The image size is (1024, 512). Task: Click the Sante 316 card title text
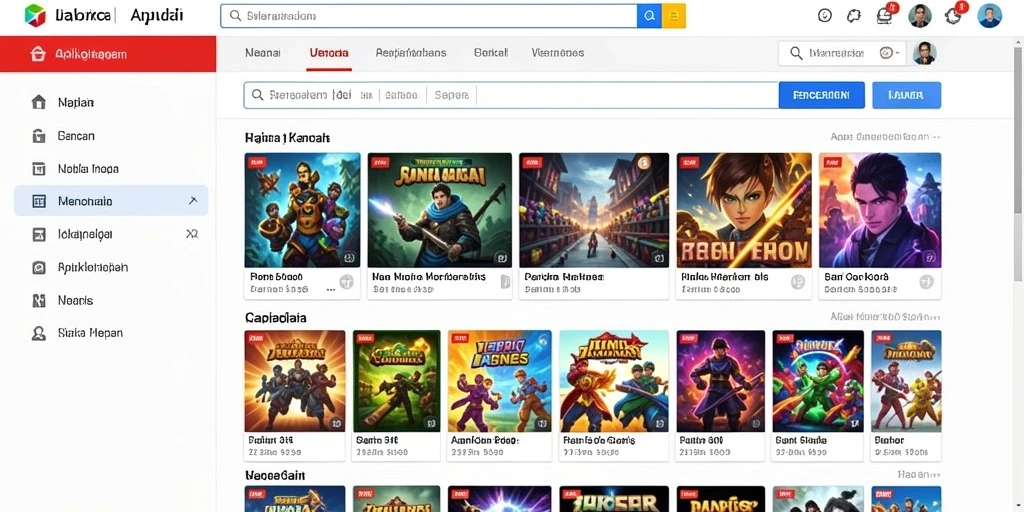coord(377,441)
